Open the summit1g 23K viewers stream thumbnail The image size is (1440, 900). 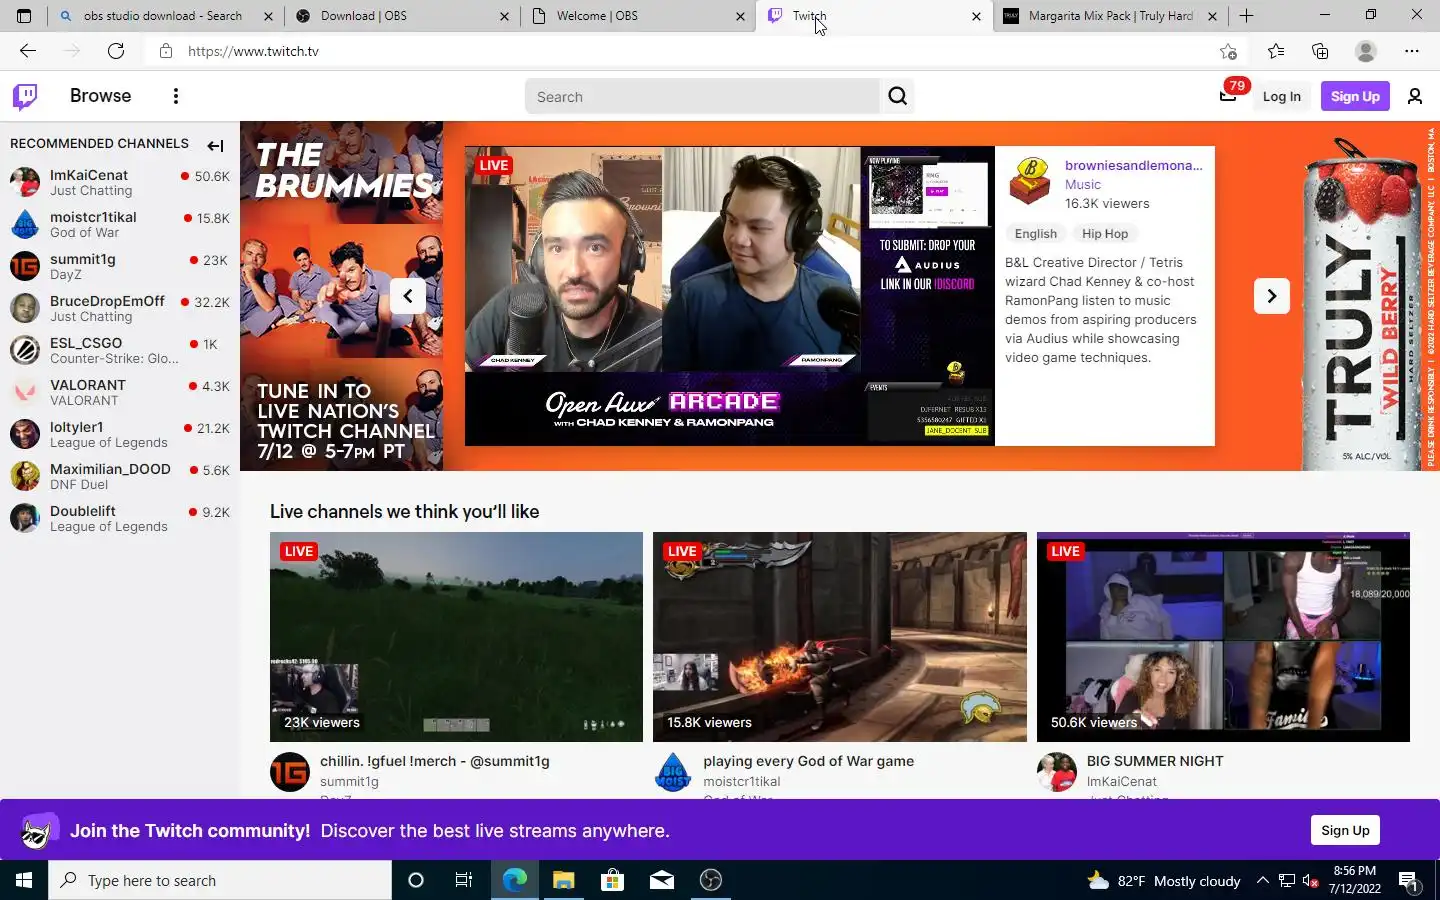[456, 637]
